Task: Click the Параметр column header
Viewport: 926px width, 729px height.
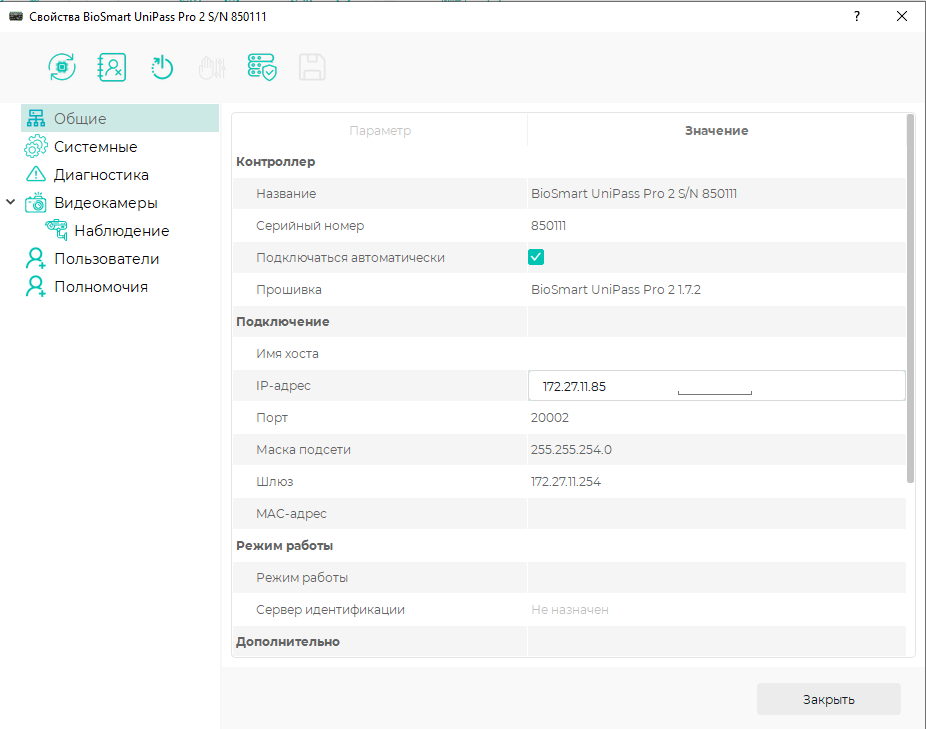Action: click(x=380, y=131)
